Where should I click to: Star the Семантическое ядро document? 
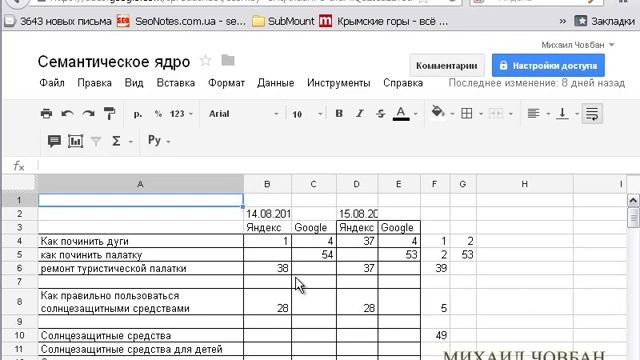point(206,61)
